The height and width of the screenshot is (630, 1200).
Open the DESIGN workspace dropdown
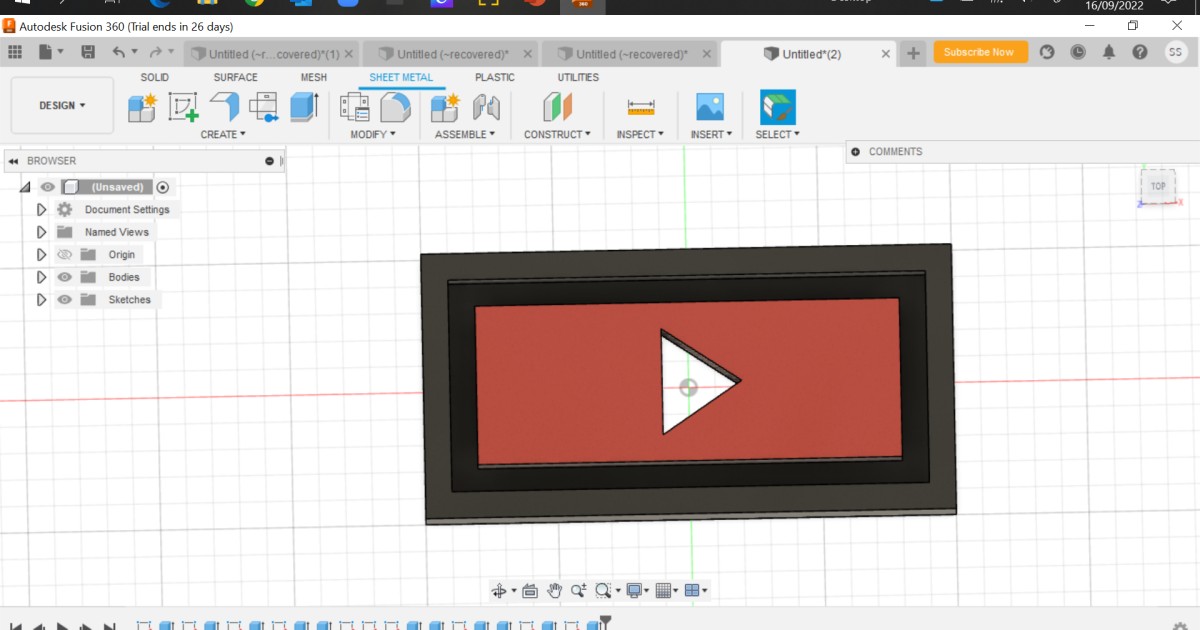62,105
